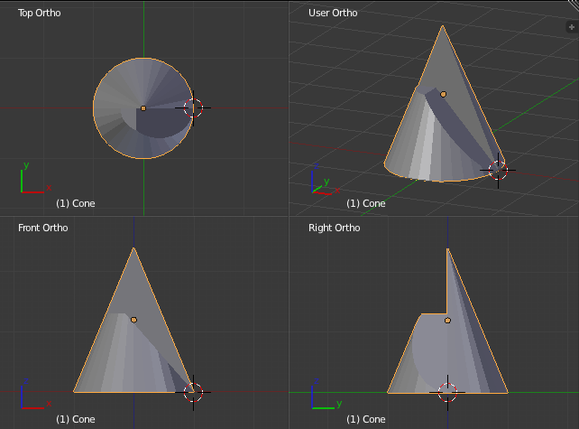The width and height of the screenshot is (579, 429).
Task: Click the Top Ortho view label
Action: point(40,13)
